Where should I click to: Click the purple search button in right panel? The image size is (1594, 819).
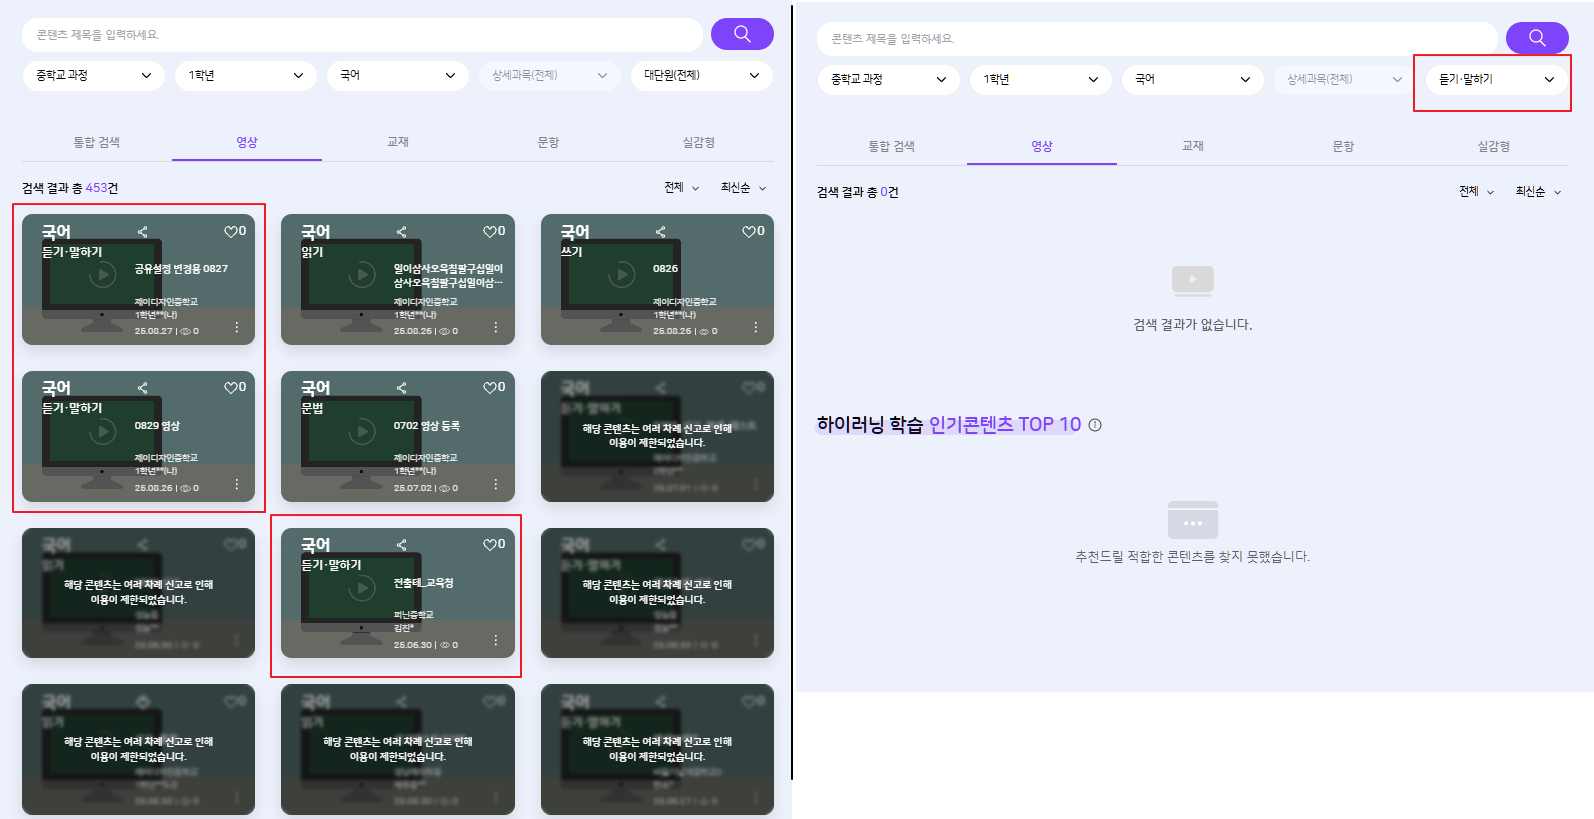(1537, 38)
